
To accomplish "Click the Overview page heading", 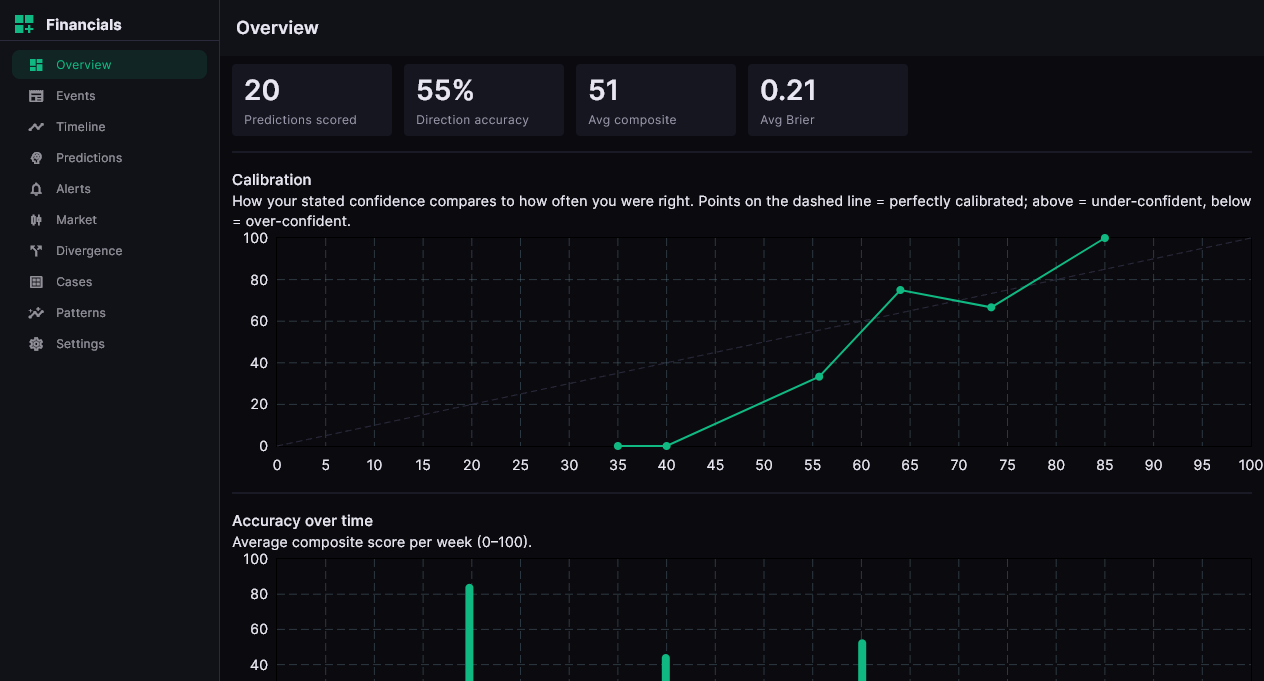I will [x=277, y=28].
